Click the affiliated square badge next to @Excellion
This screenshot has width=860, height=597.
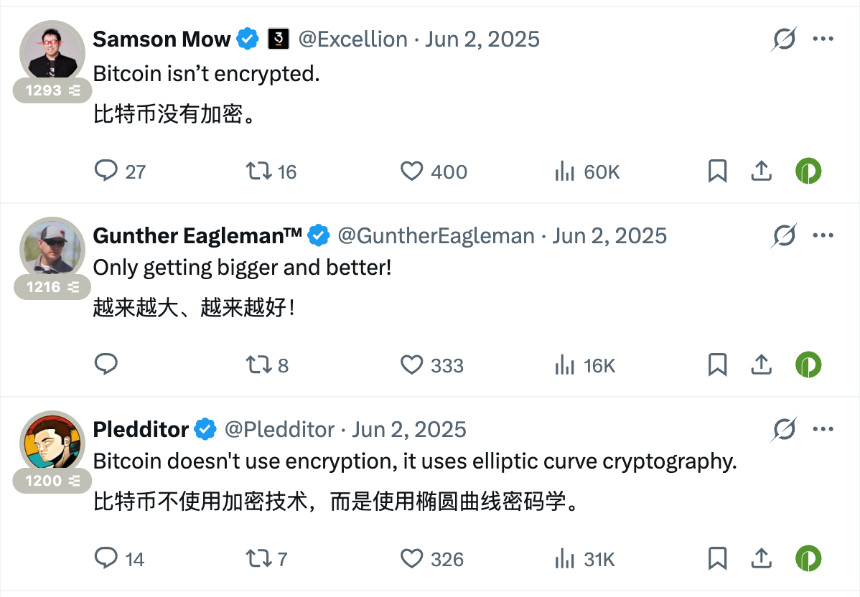click(x=276, y=39)
